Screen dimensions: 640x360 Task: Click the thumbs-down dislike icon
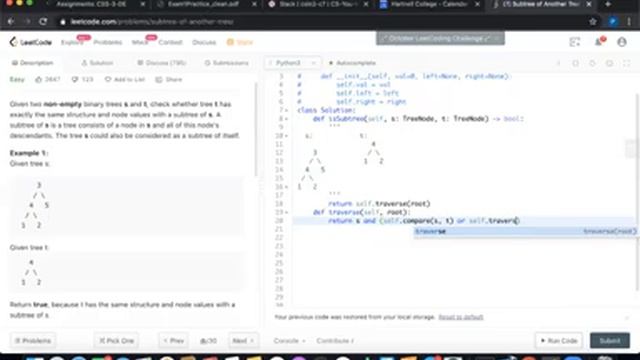click(75, 79)
